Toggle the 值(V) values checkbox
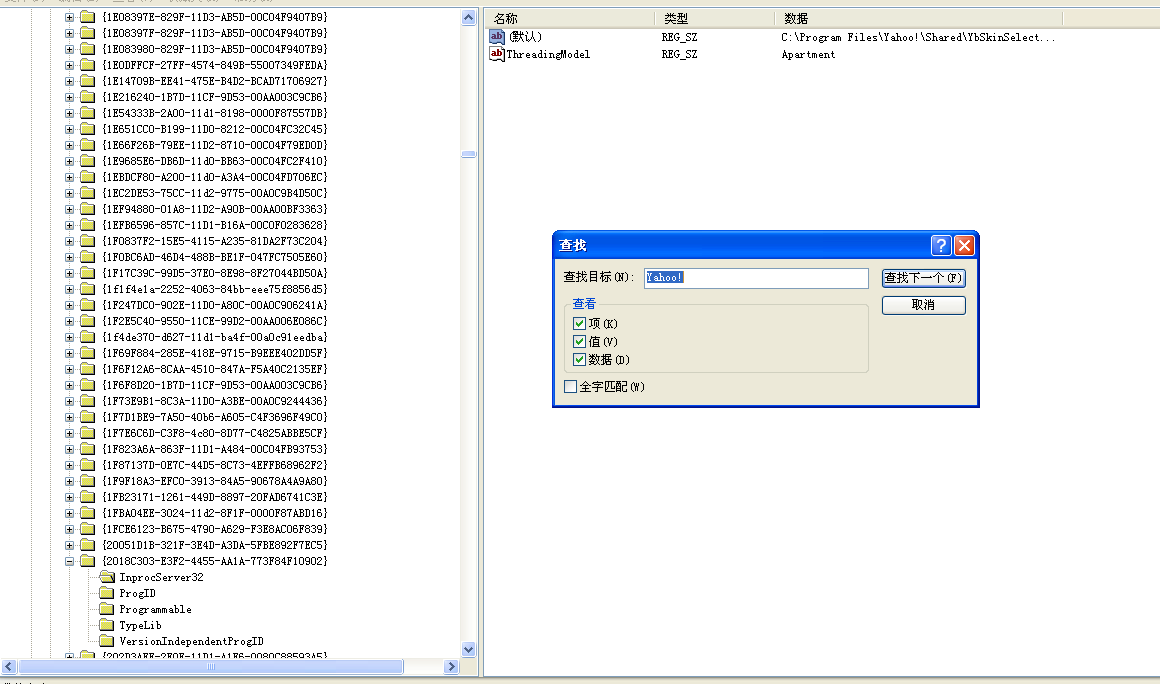 pos(579,342)
